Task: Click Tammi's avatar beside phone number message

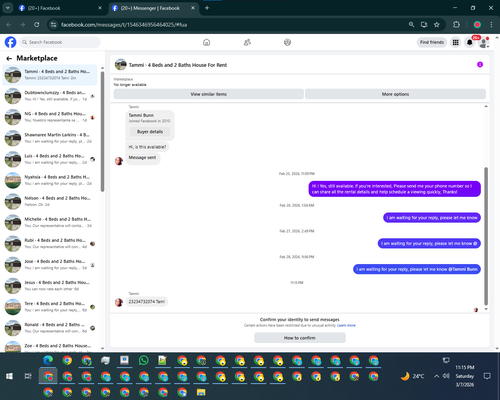Action: pyautogui.click(x=119, y=302)
